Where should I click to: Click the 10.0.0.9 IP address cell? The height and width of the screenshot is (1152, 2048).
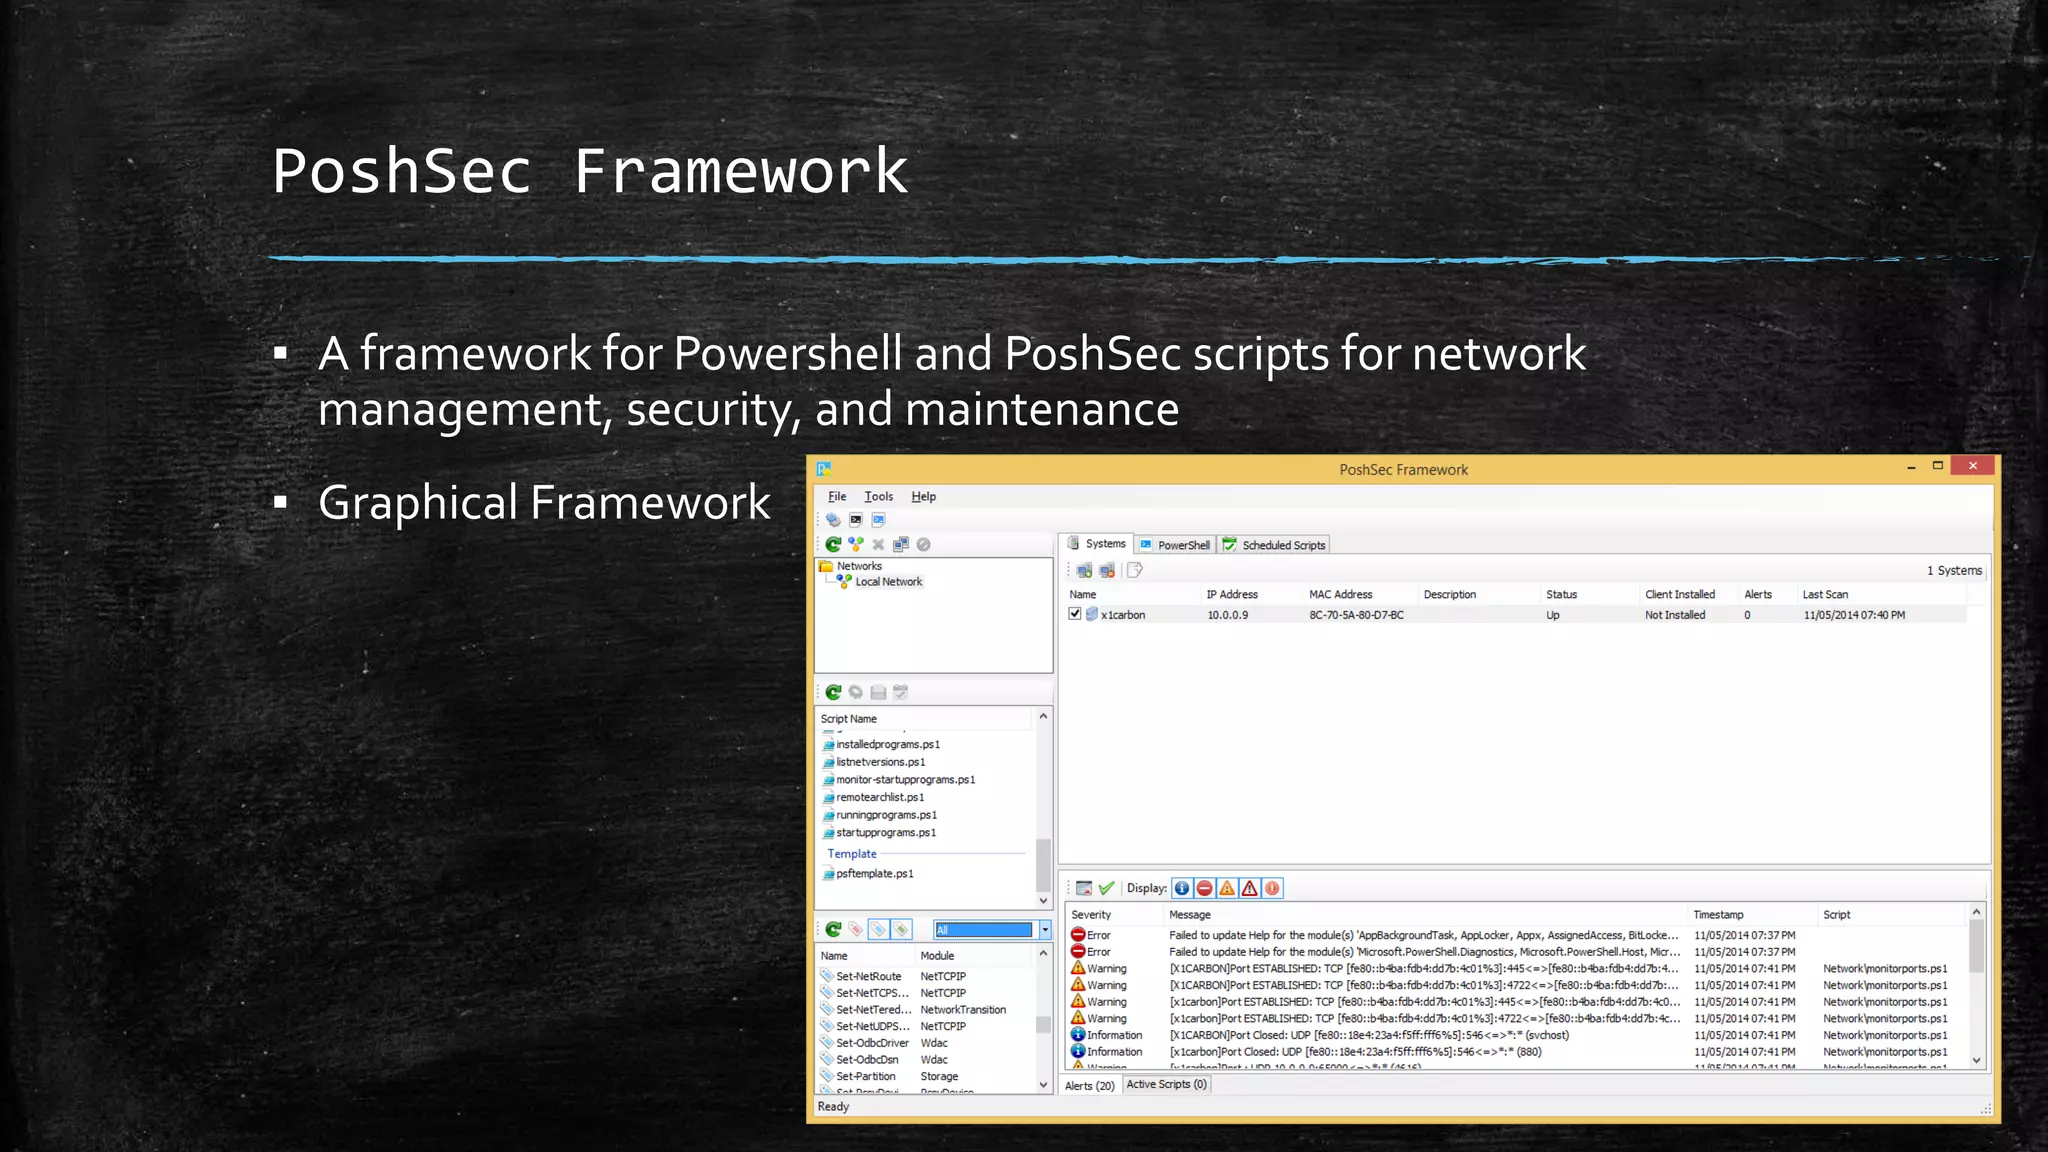pyautogui.click(x=1228, y=615)
